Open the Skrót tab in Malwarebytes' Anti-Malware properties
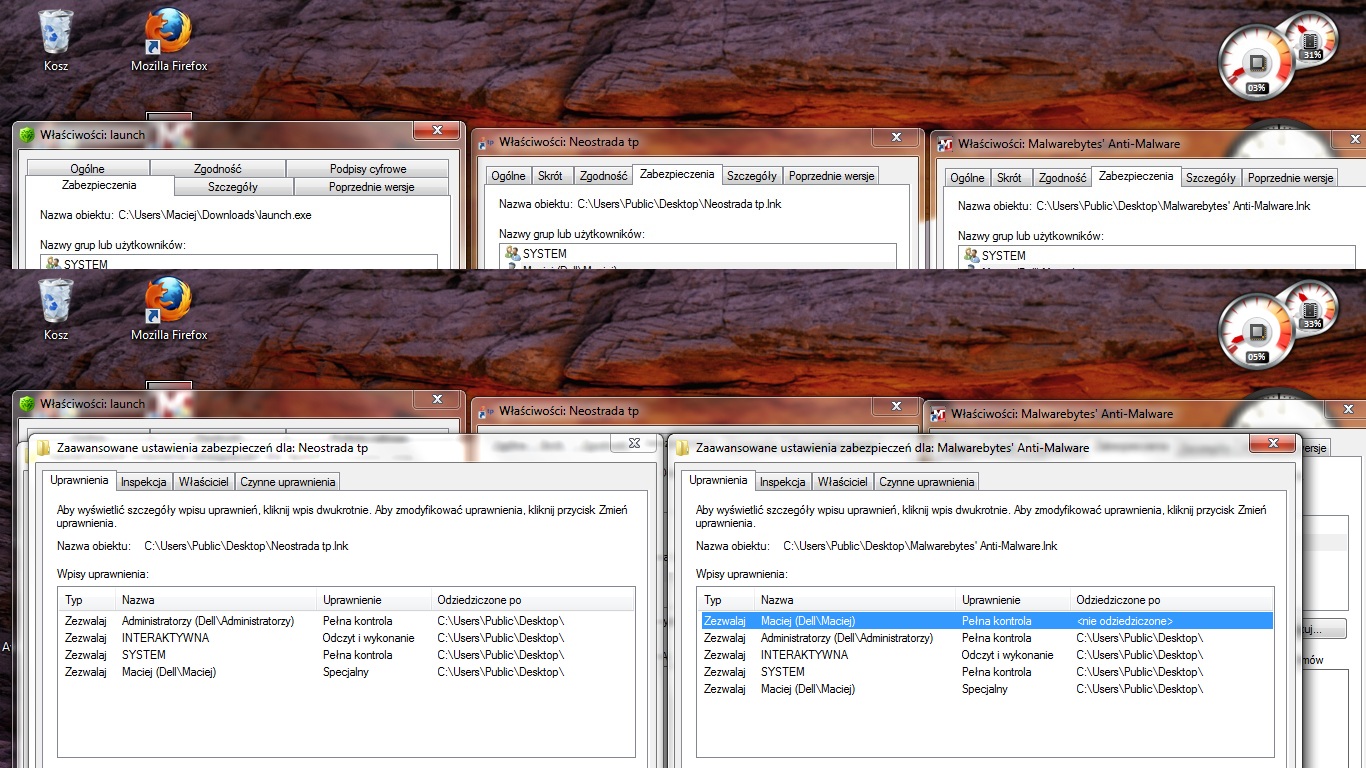The width and height of the screenshot is (1366, 768). pos(1010,178)
